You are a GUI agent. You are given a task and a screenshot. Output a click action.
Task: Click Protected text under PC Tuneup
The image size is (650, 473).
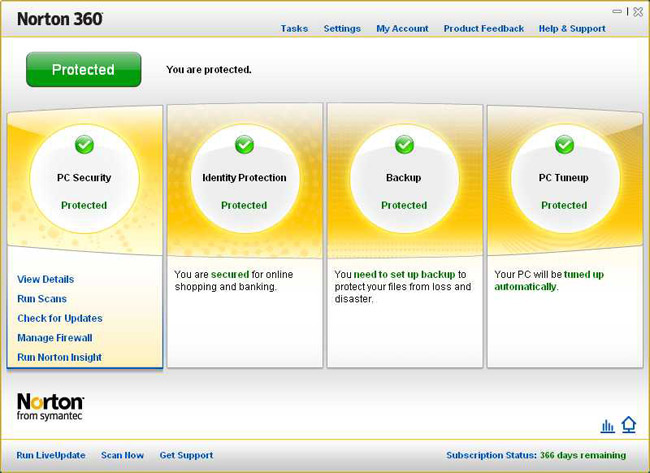[564, 205]
